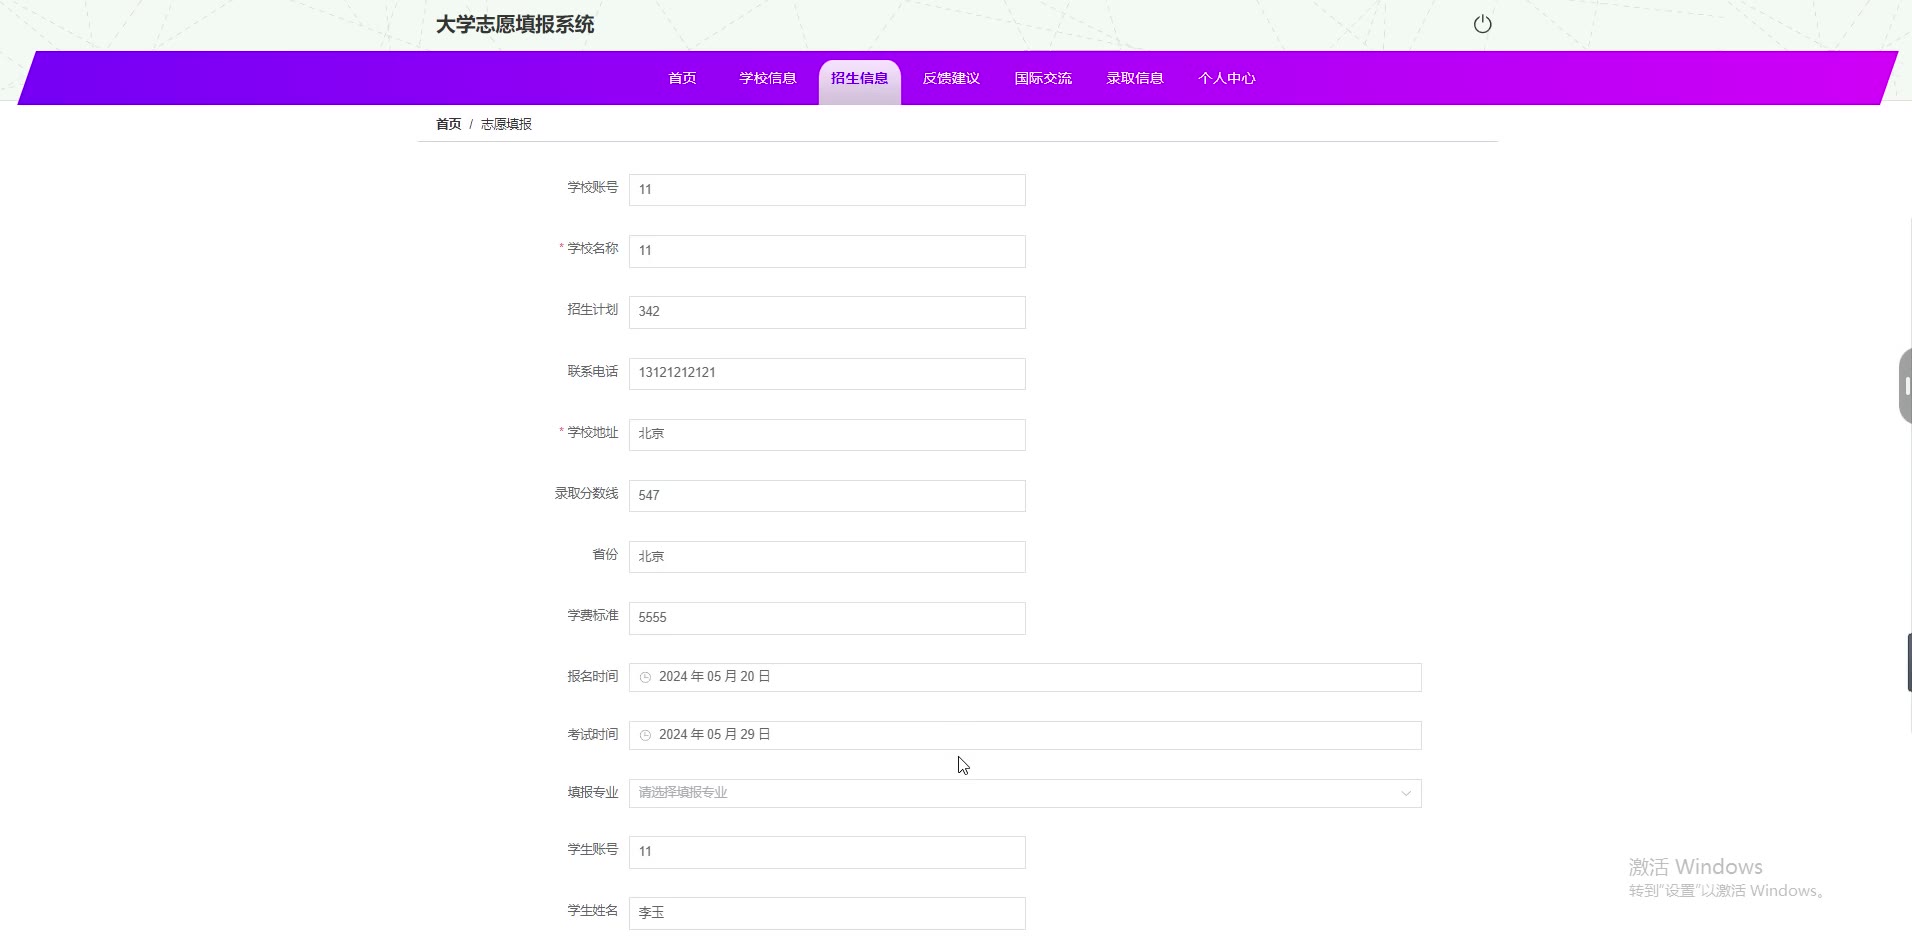Click the 学生账号 input field
The height and width of the screenshot is (950, 1912).
[827, 852]
